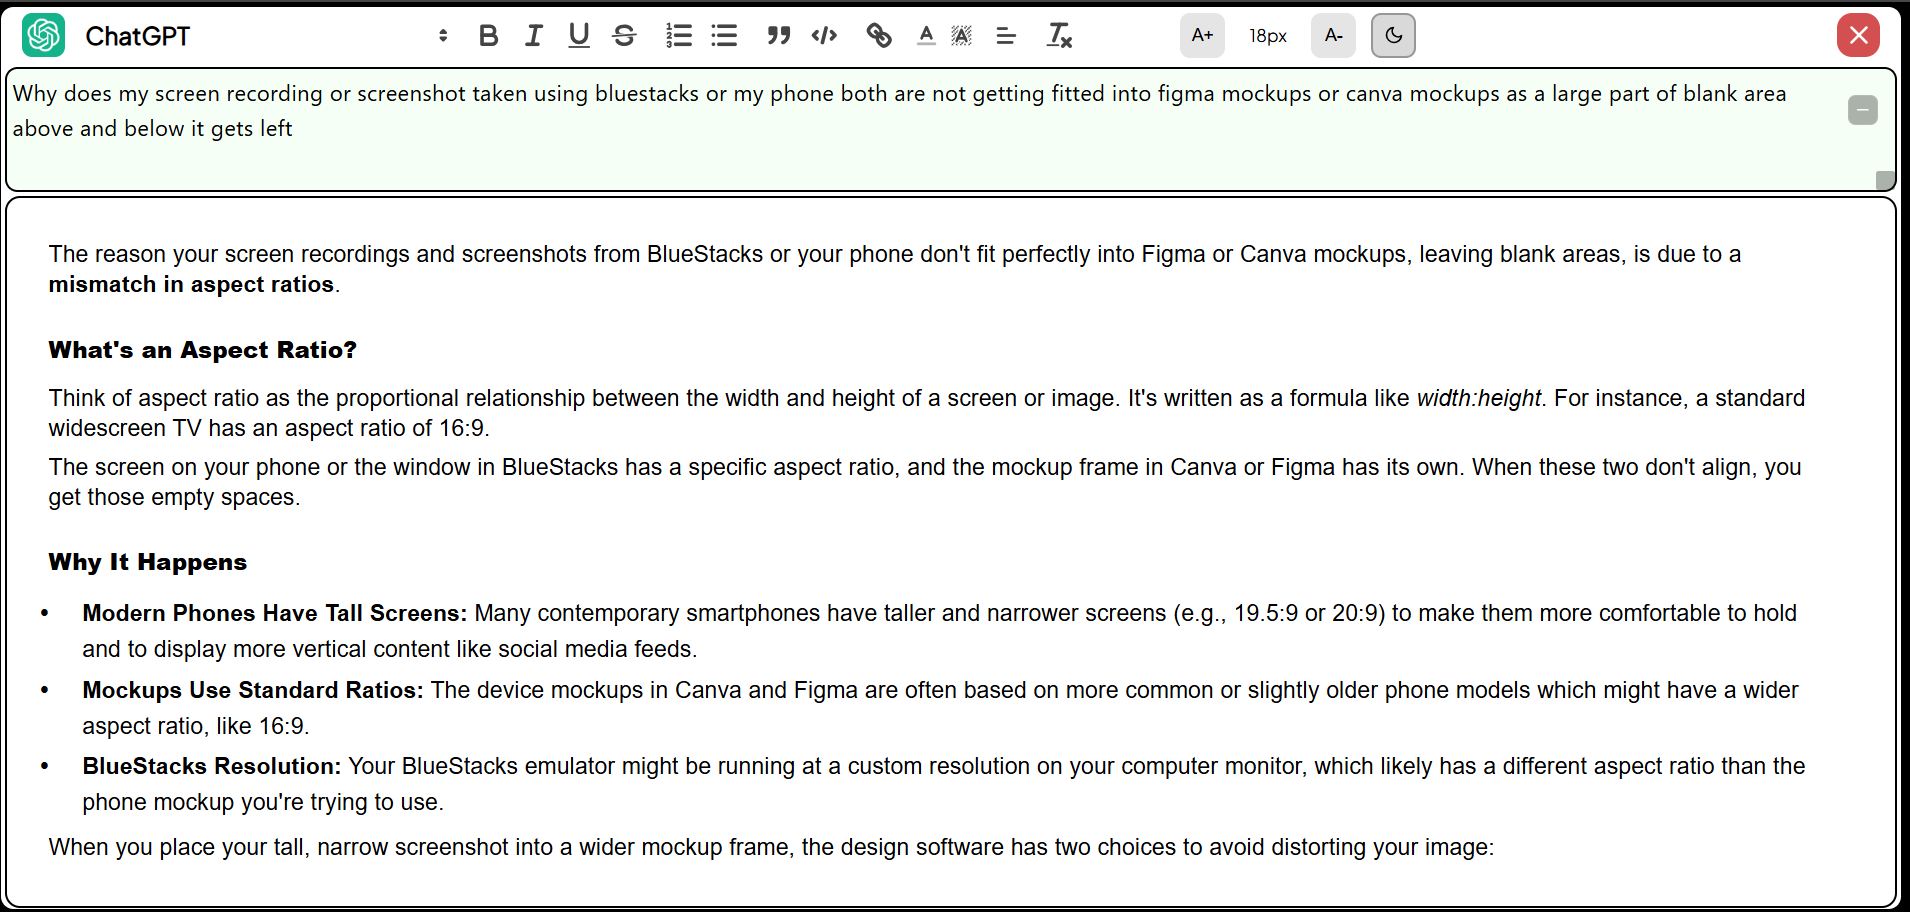Insert a numbered list
Screen dimensions: 1910x912
tap(679, 36)
